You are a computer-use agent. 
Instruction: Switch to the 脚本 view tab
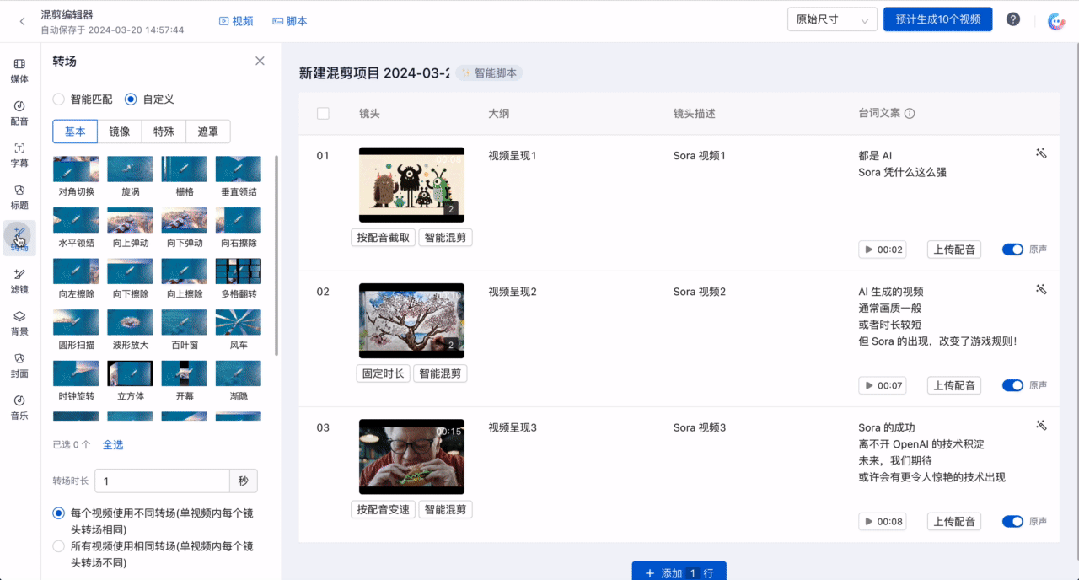coord(290,21)
